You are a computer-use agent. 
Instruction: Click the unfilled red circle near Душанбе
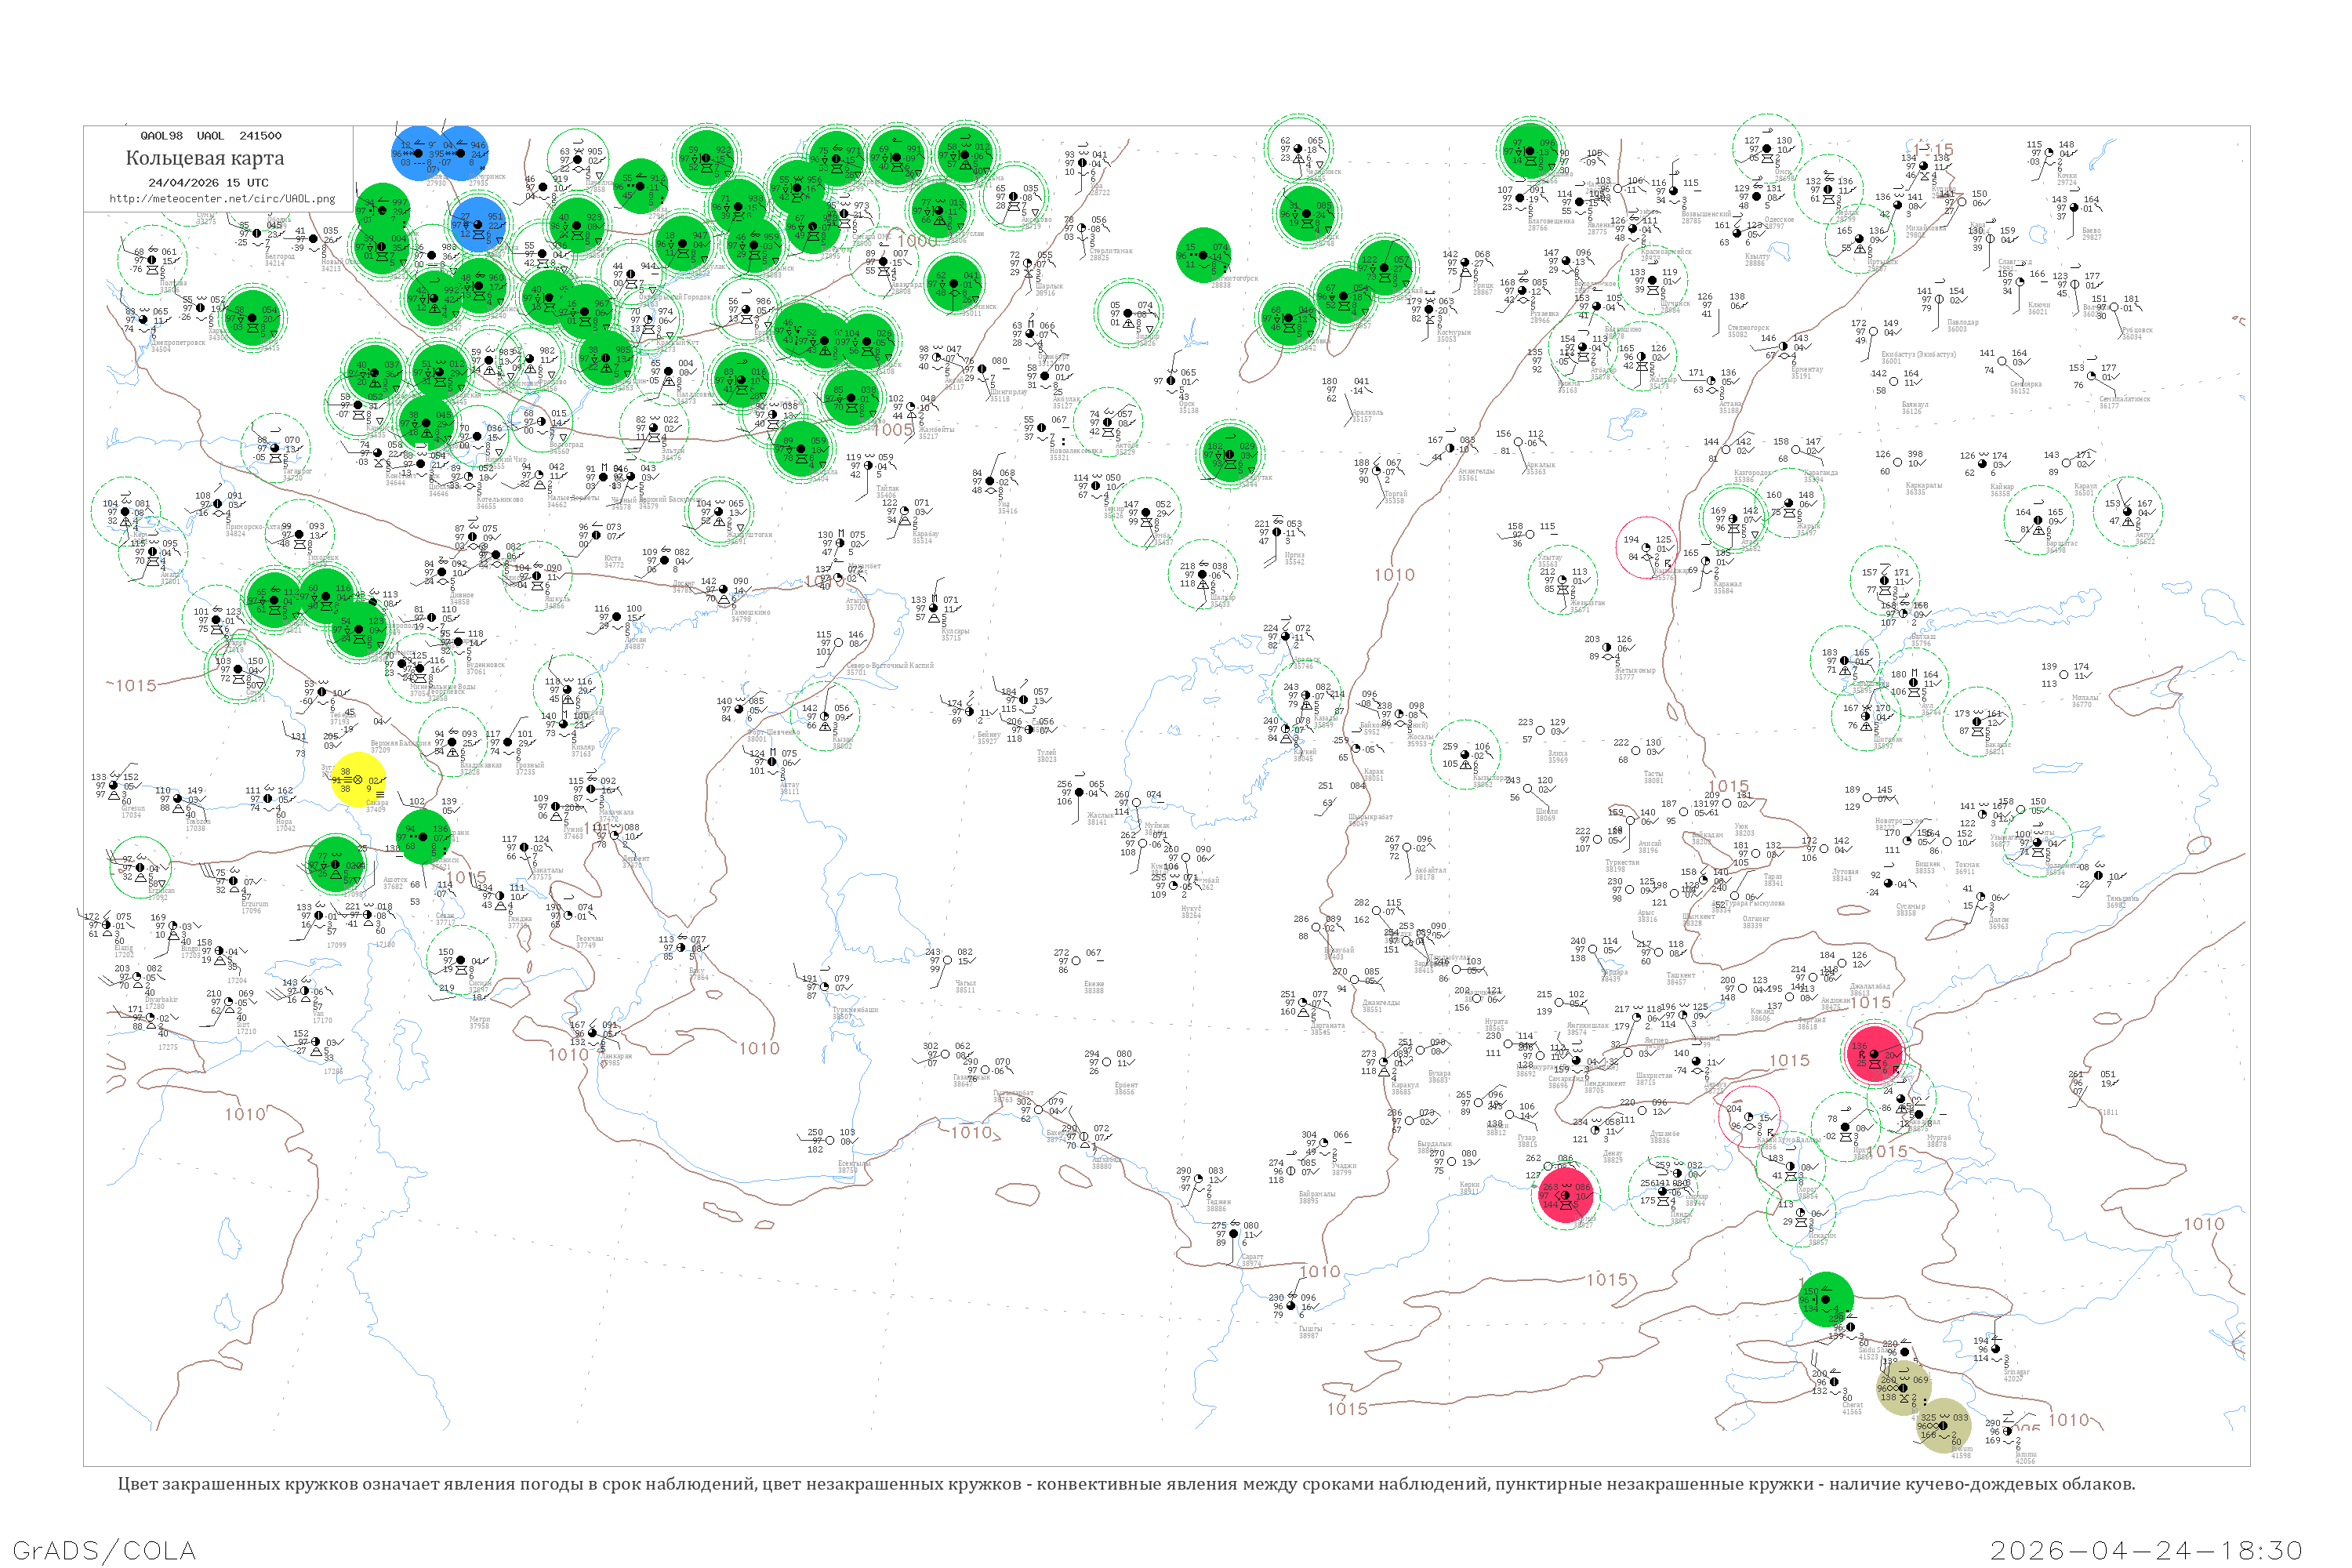[x=1749, y=1116]
